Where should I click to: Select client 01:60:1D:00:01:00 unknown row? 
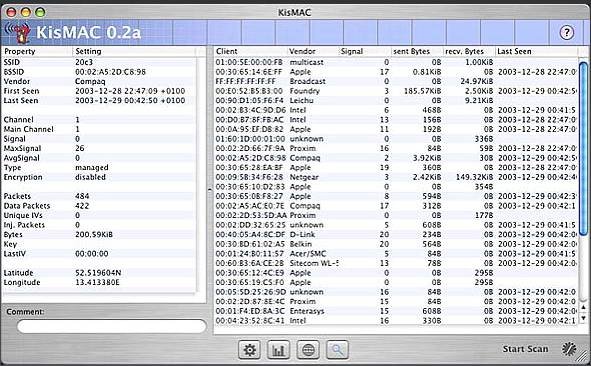[396, 139]
